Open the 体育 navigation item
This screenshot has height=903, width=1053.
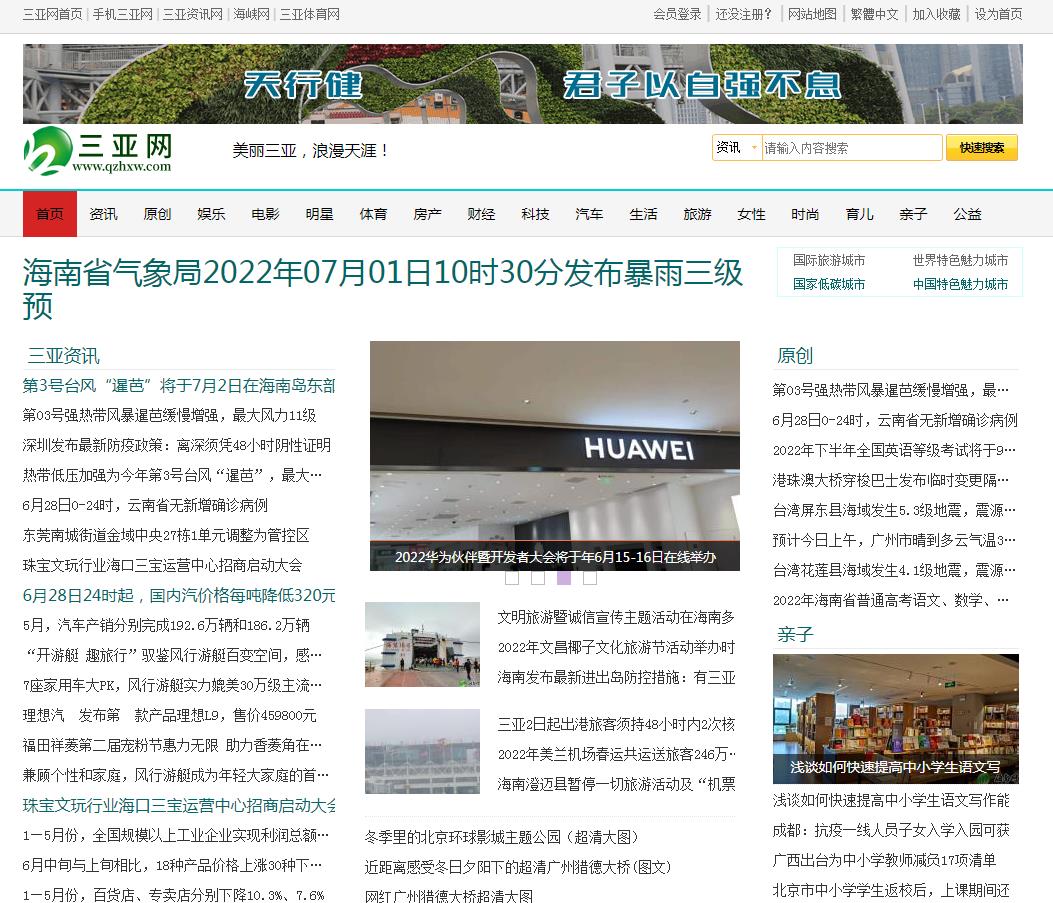(x=373, y=214)
